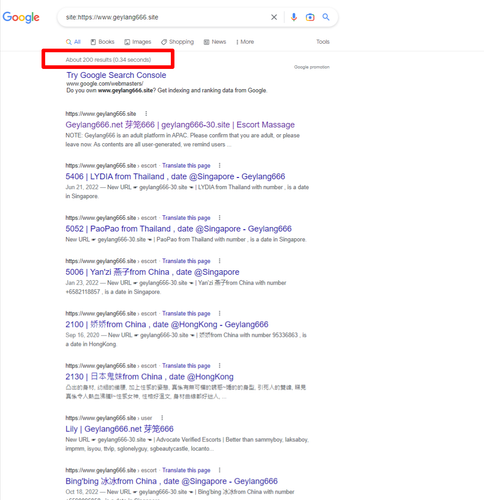Clear the search box with the X icon
The width and height of the screenshot is (484, 500).
(x=274, y=17)
